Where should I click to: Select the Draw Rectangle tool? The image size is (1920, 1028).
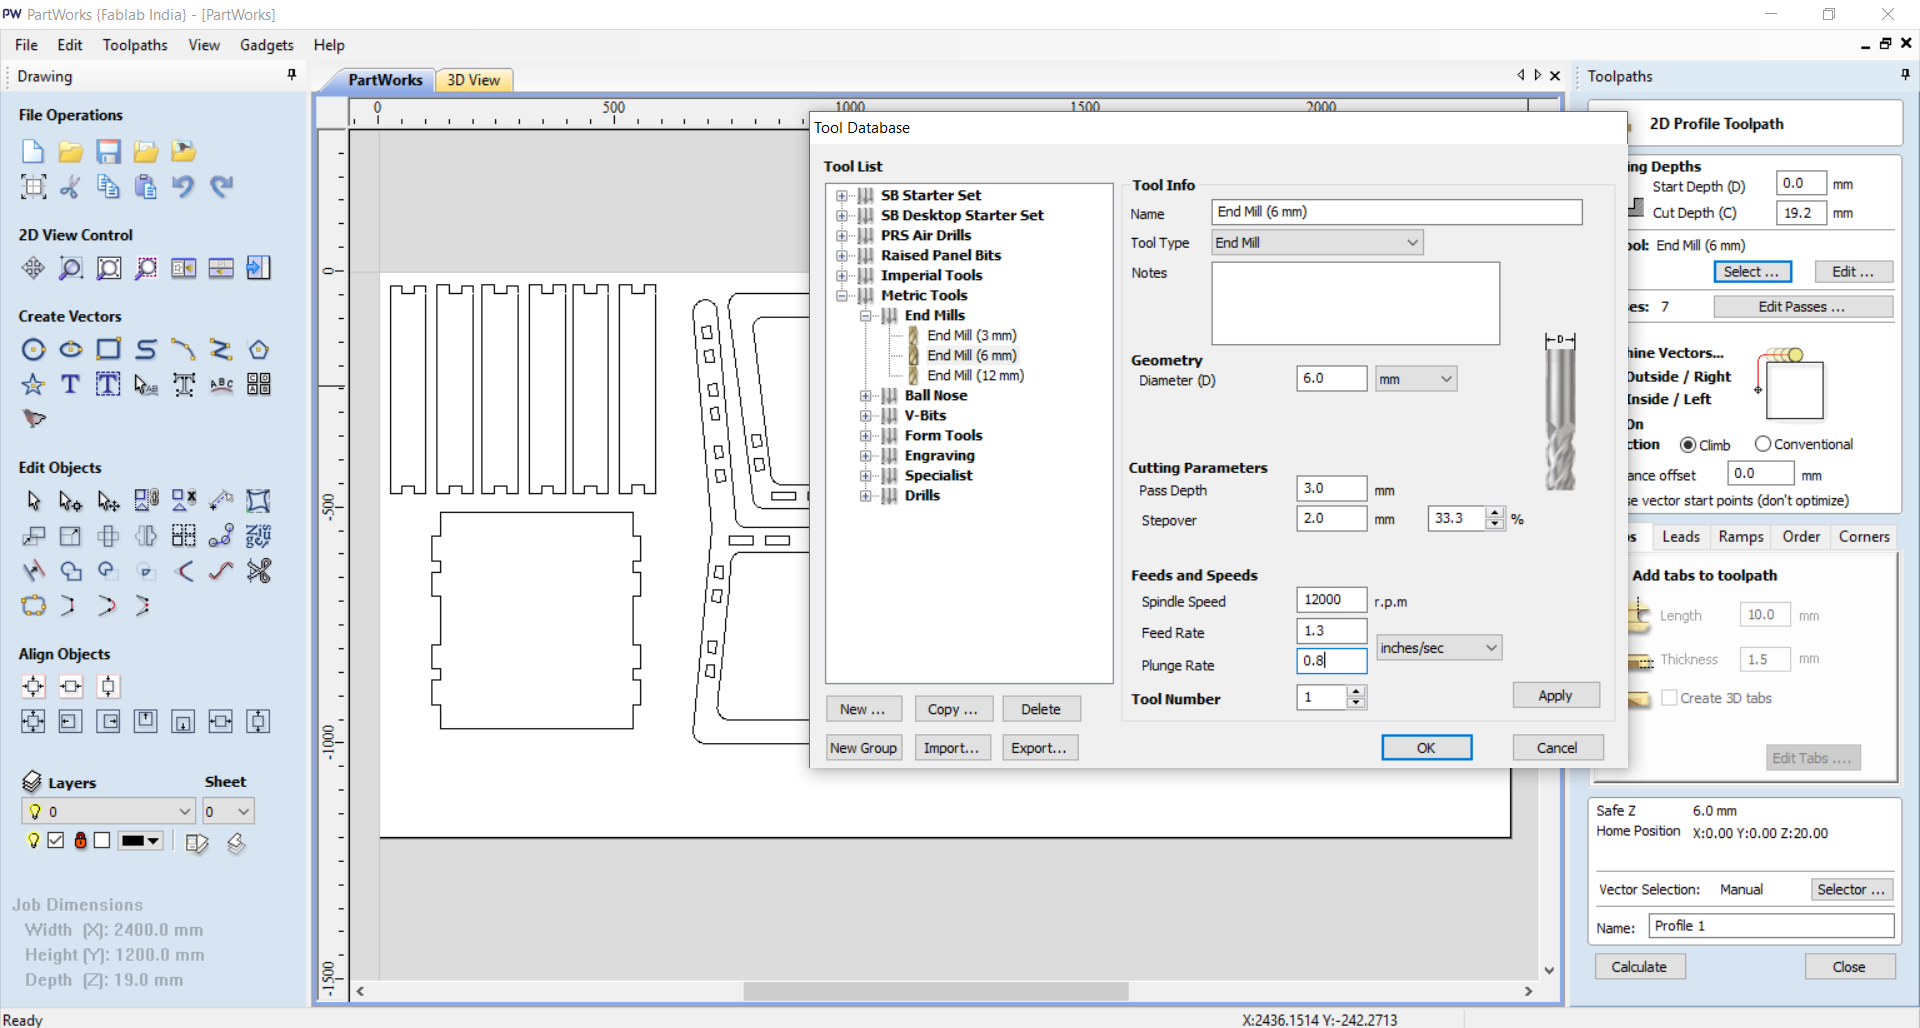108,349
